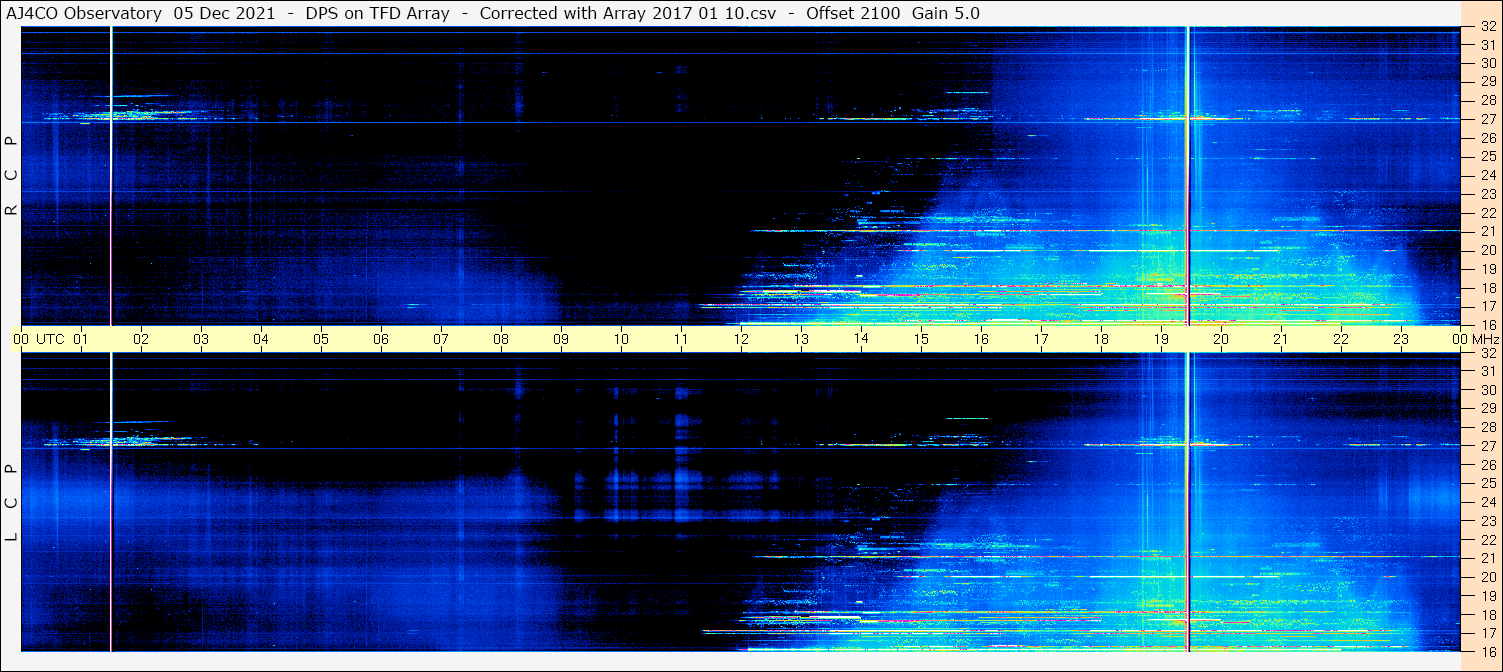Select 27 MHz label in RCP frequency scale
Image resolution: width=1503 pixels, height=672 pixels.
(x=1487, y=119)
